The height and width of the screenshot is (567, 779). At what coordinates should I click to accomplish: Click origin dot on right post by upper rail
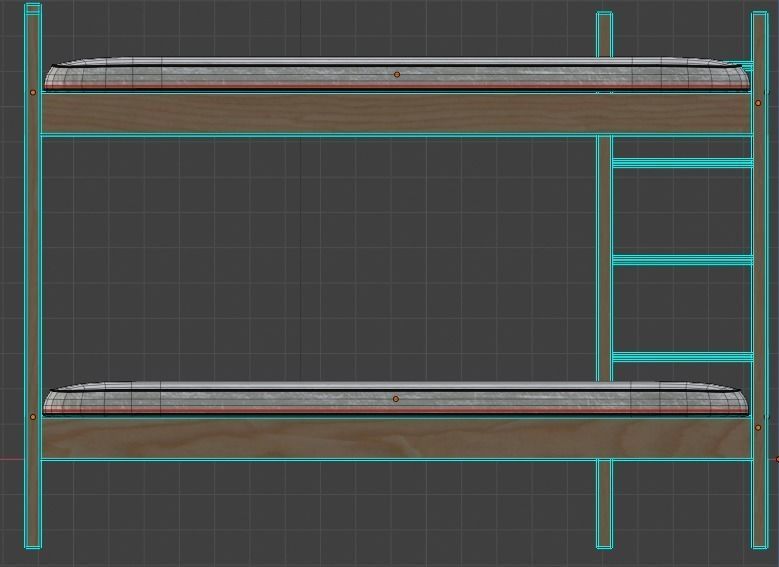pos(758,103)
